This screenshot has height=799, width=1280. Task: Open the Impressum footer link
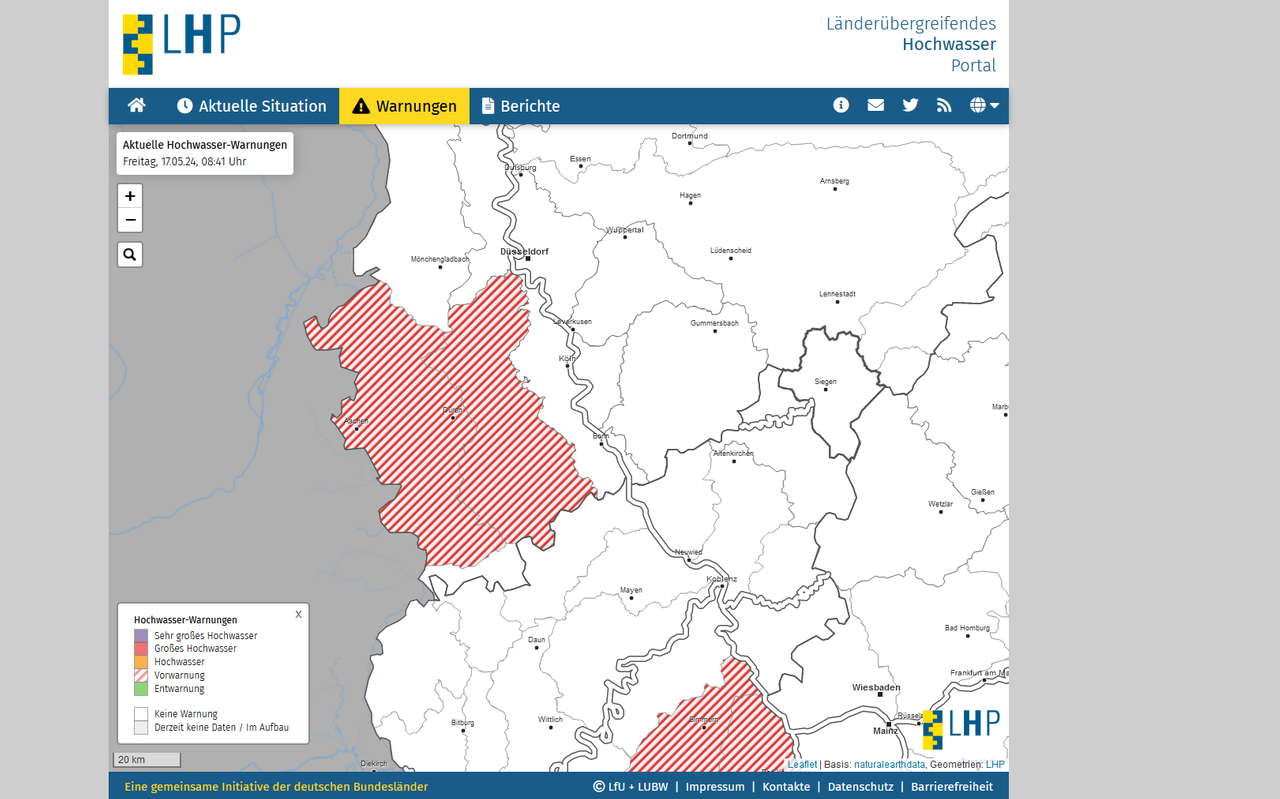[715, 787]
